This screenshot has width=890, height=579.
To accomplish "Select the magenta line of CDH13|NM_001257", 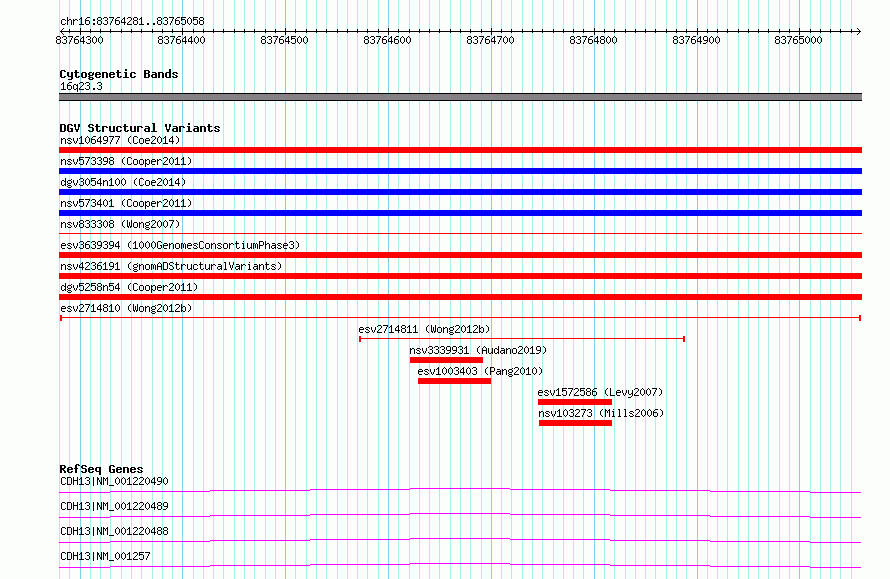I will pyautogui.click(x=460, y=565).
